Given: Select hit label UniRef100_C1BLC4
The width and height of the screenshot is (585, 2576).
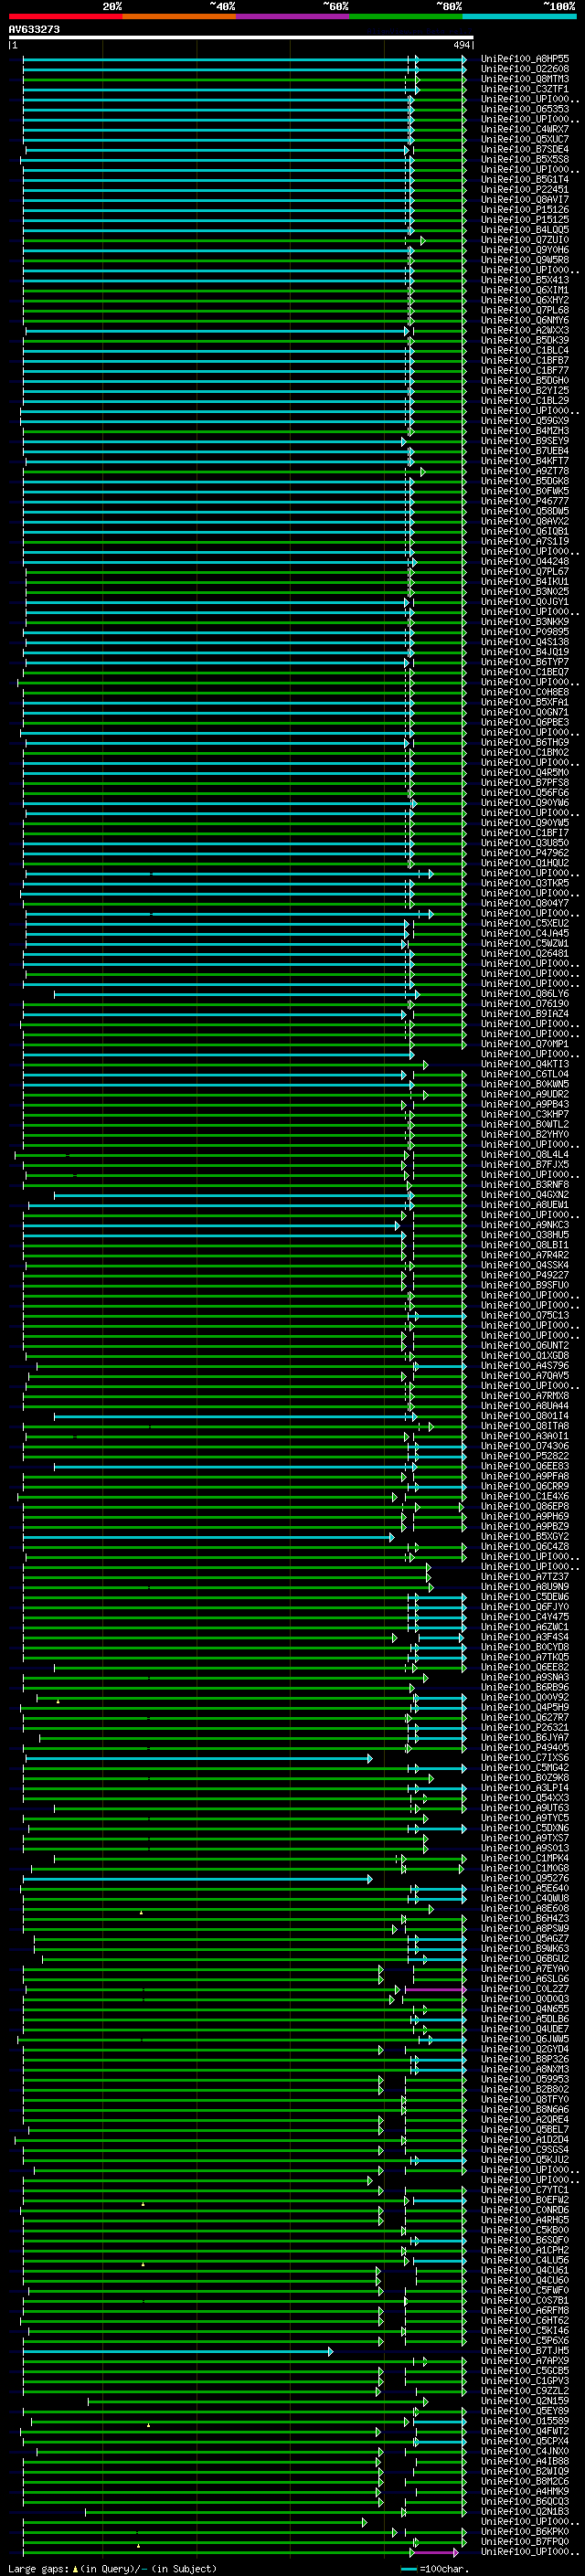Looking at the screenshot, I should [525, 350].
